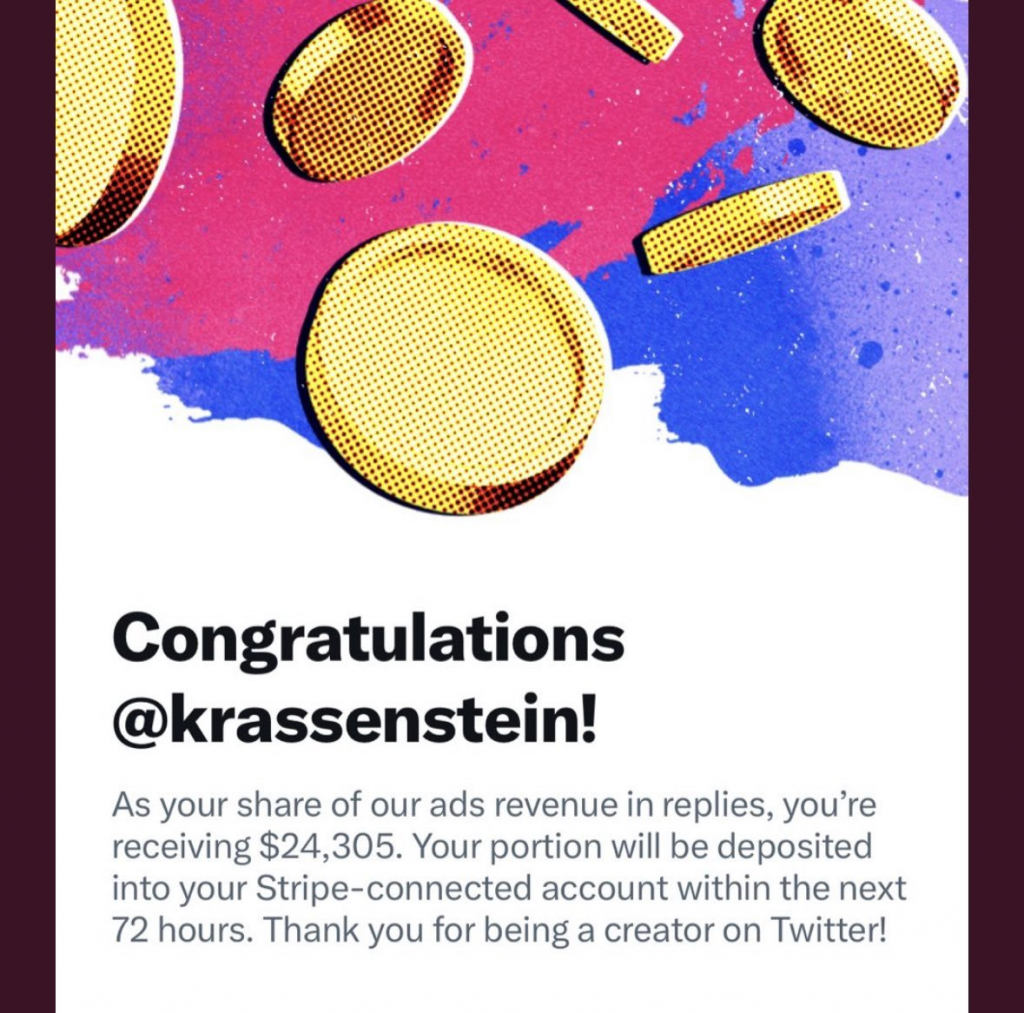
Task: Select the tilted oval coin at top middle
Action: (370, 89)
